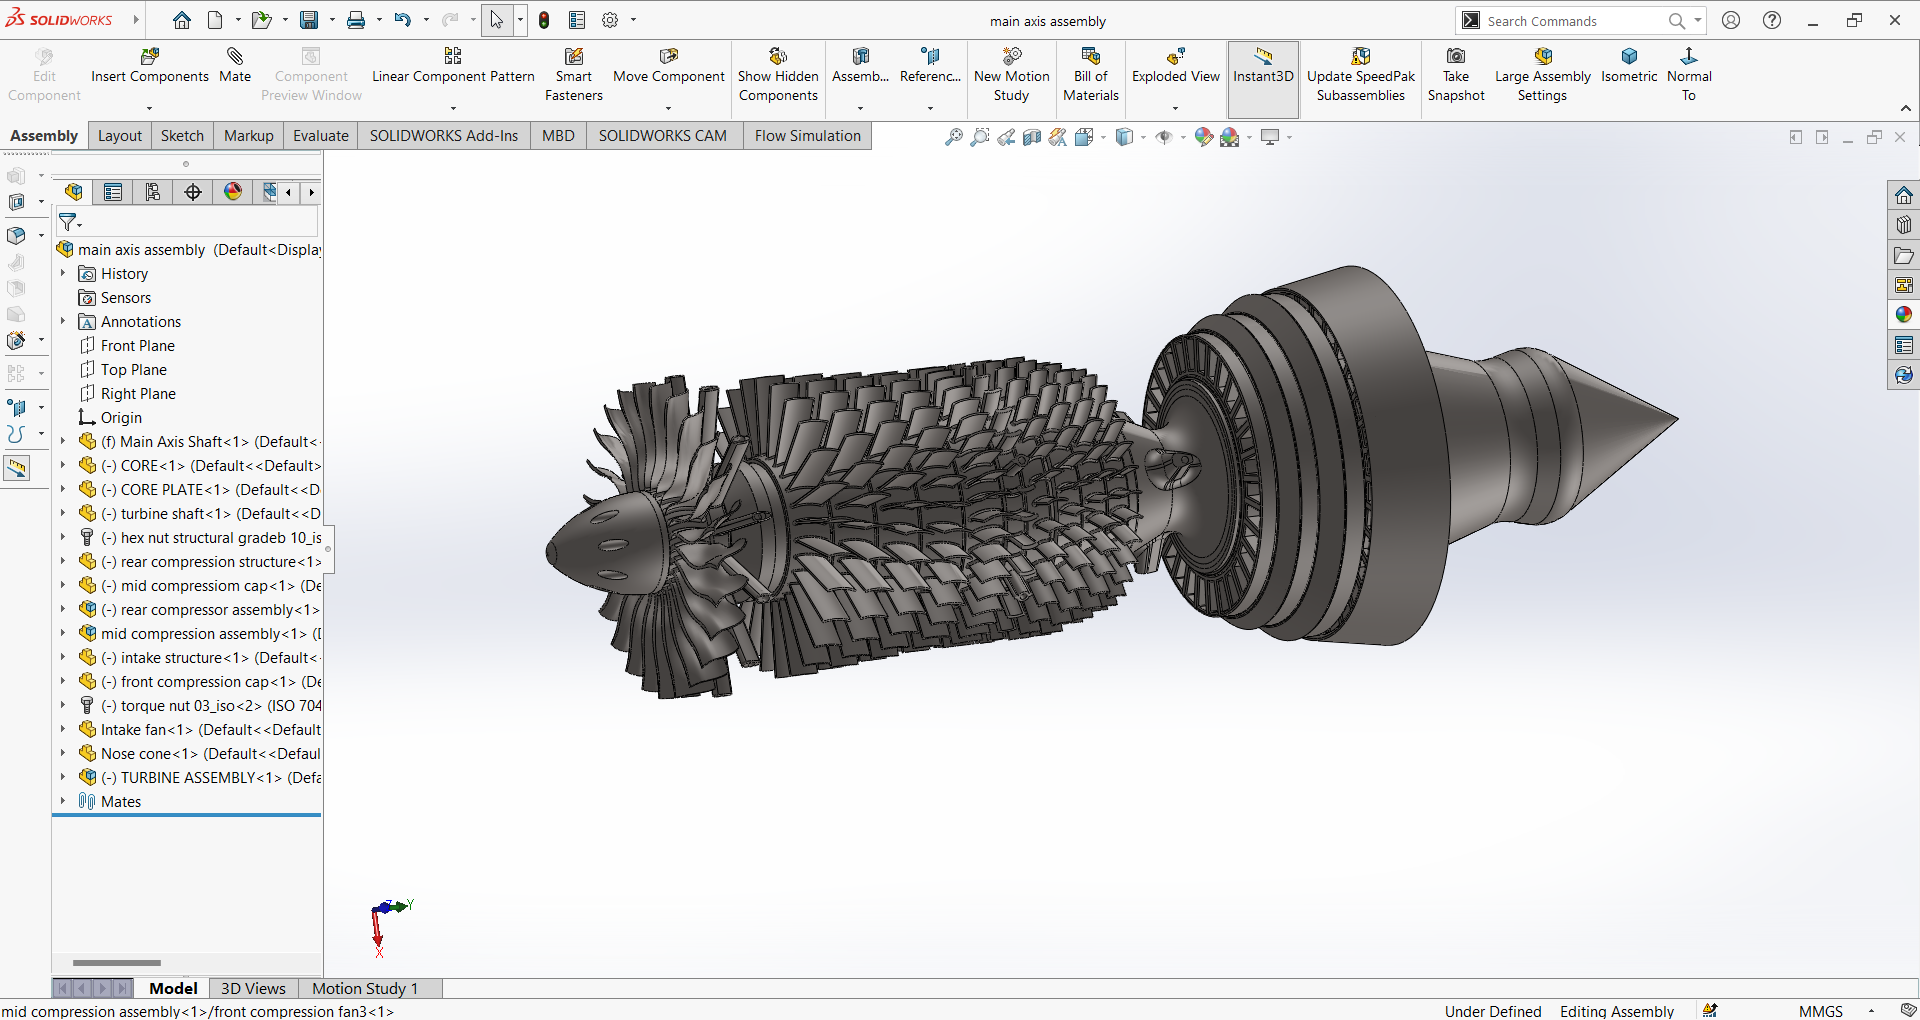
Task: Collapse the CommandManager ribbon chevron
Action: click(x=1906, y=108)
